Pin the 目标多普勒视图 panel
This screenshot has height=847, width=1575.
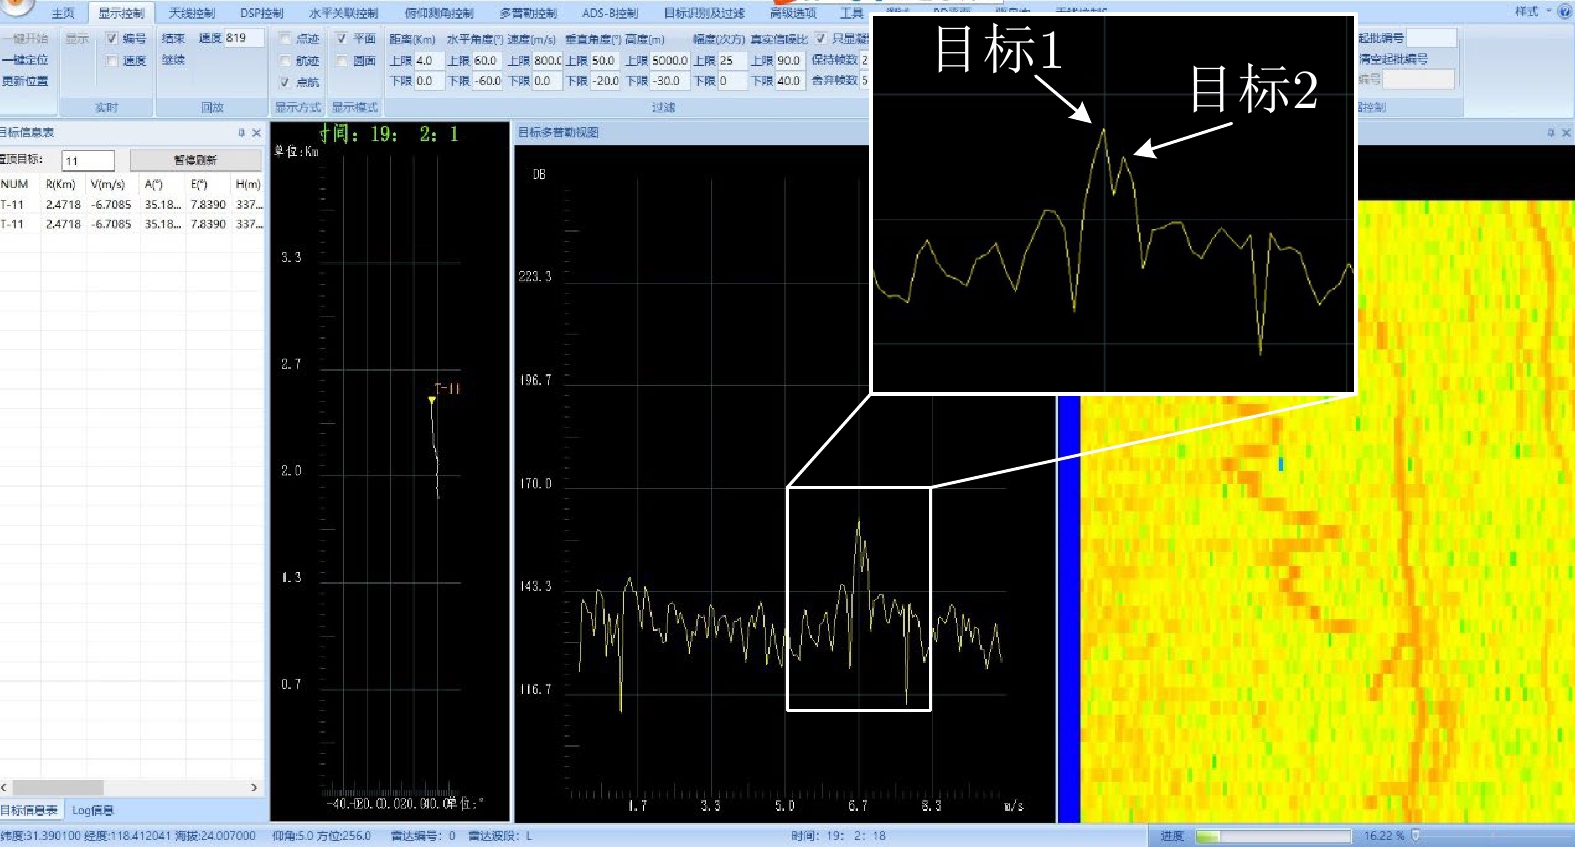(x=1550, y=132)
